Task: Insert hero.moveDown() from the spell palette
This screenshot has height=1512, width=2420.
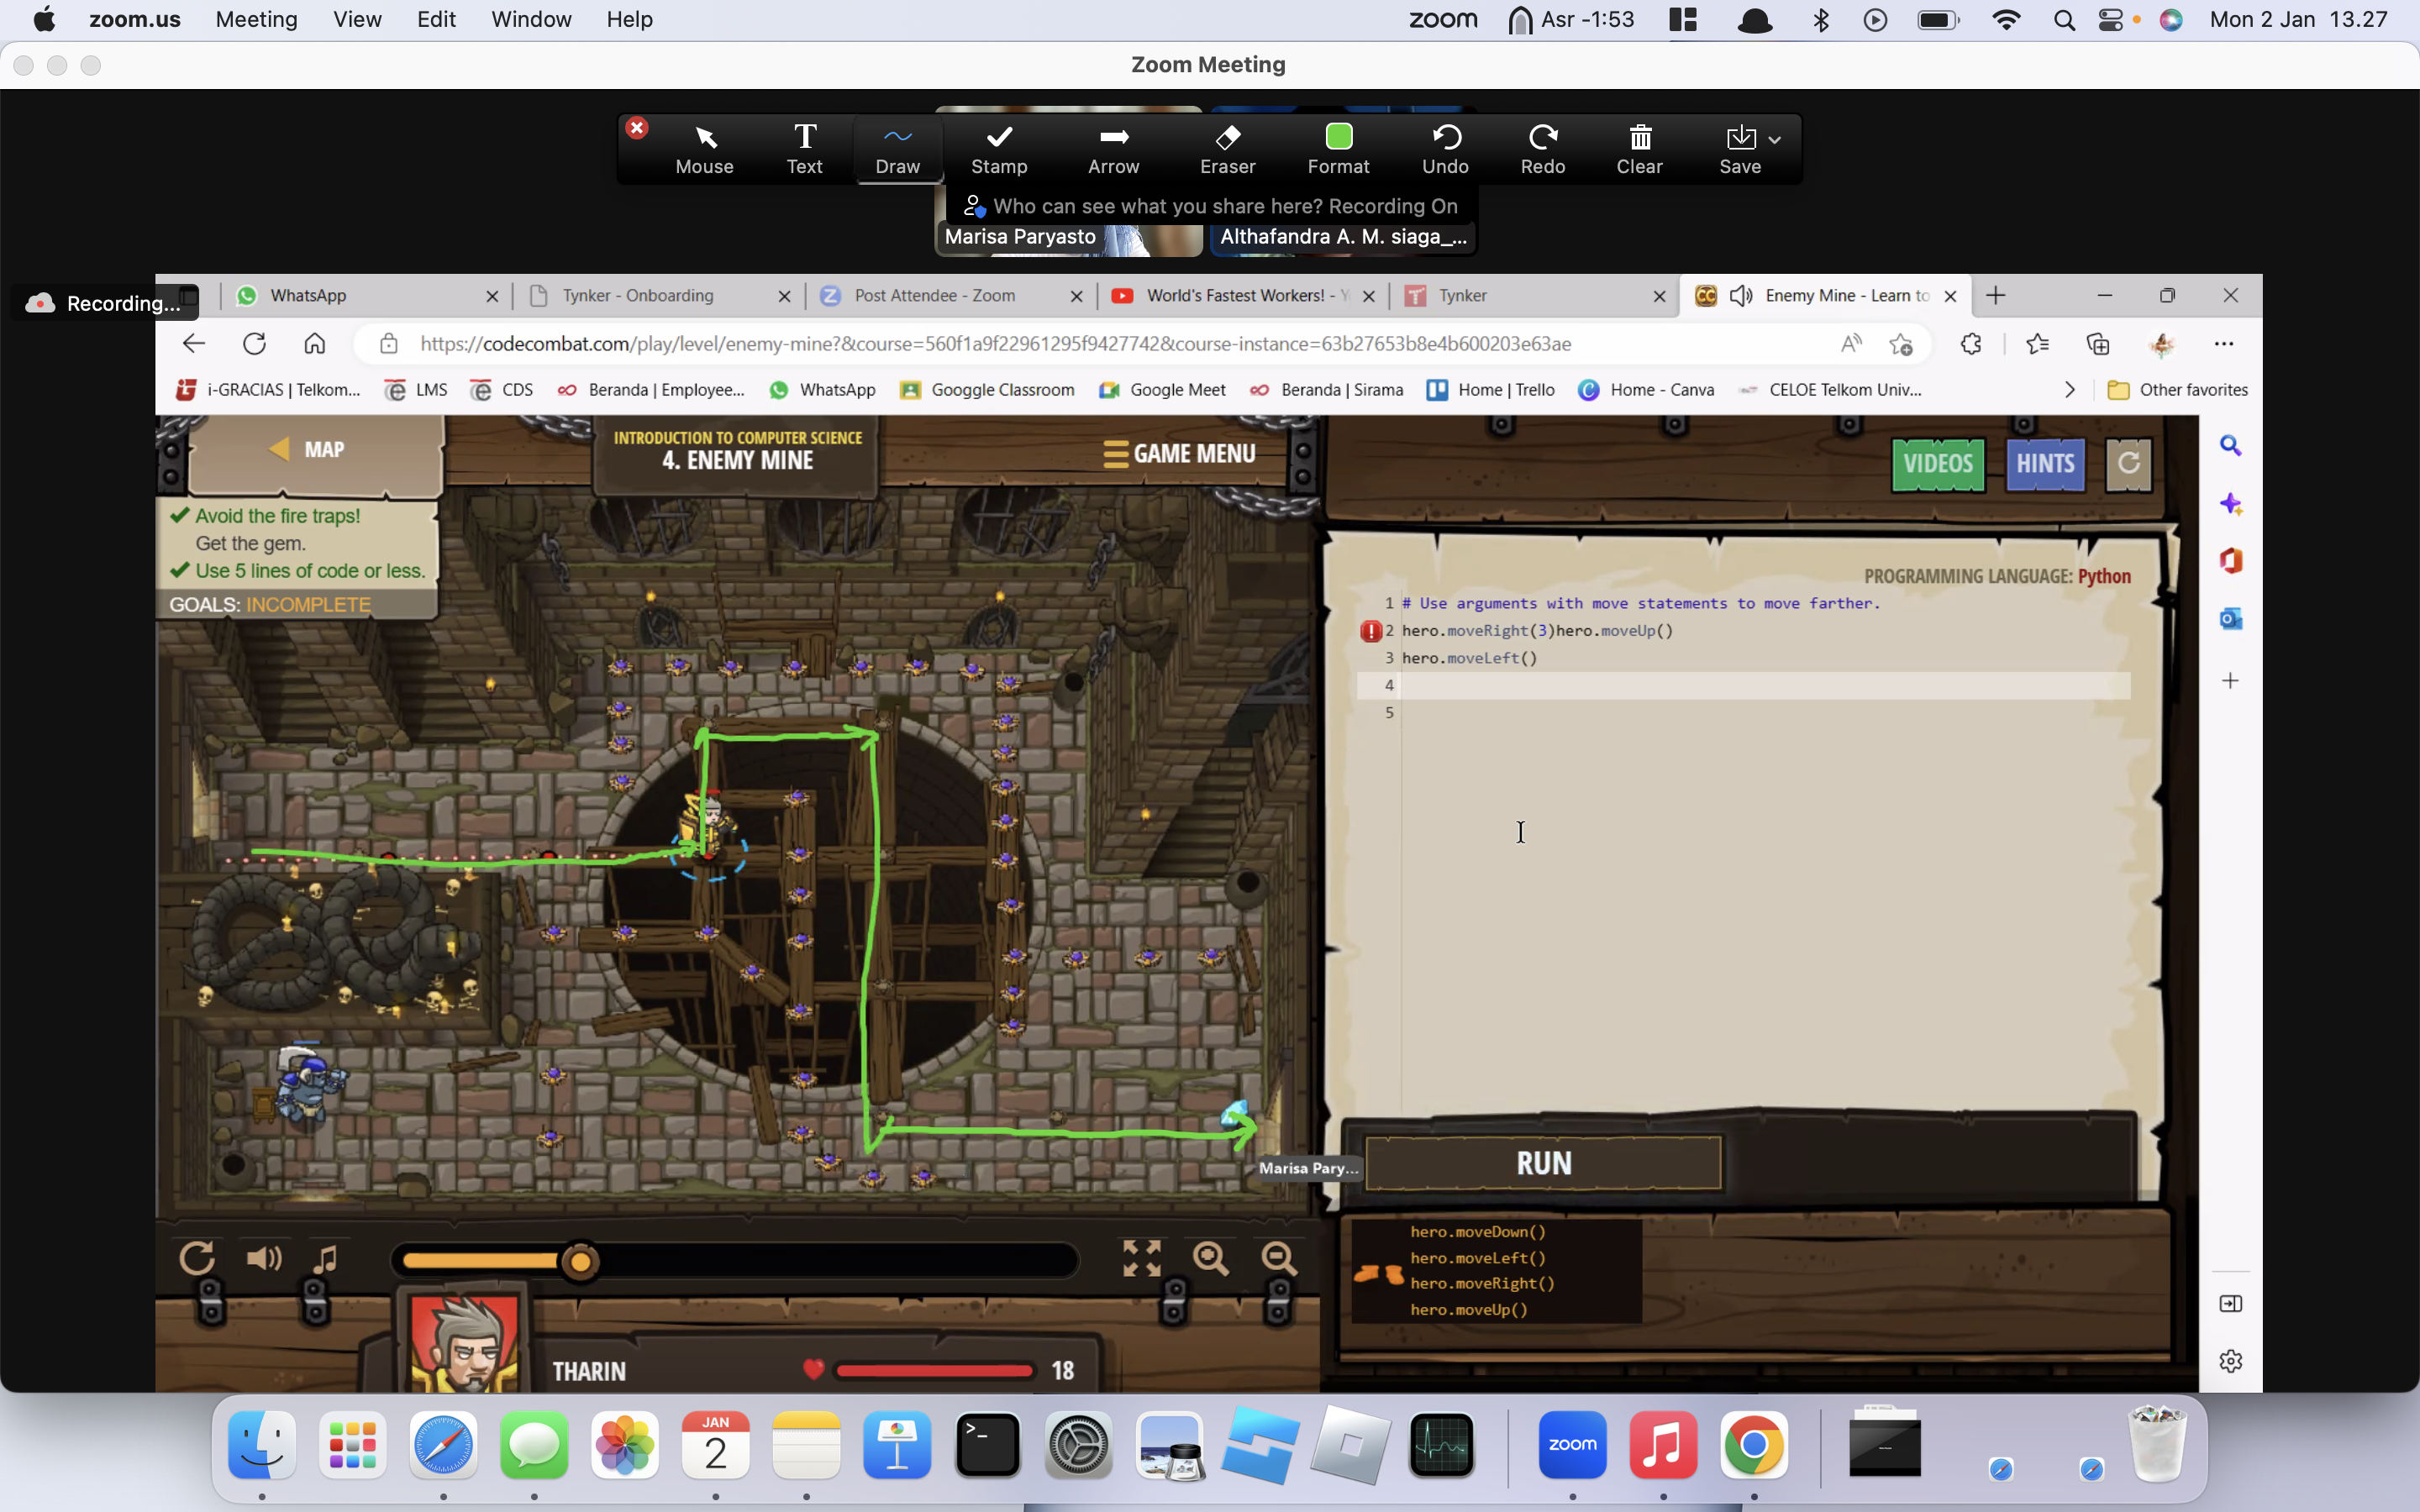Action: 1477,1232
